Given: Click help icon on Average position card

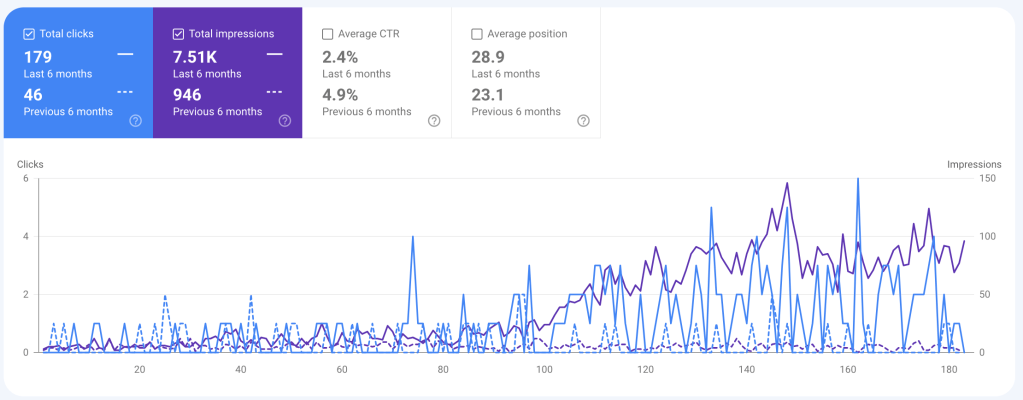Looking at the screenshot, I should coord(583,121).
